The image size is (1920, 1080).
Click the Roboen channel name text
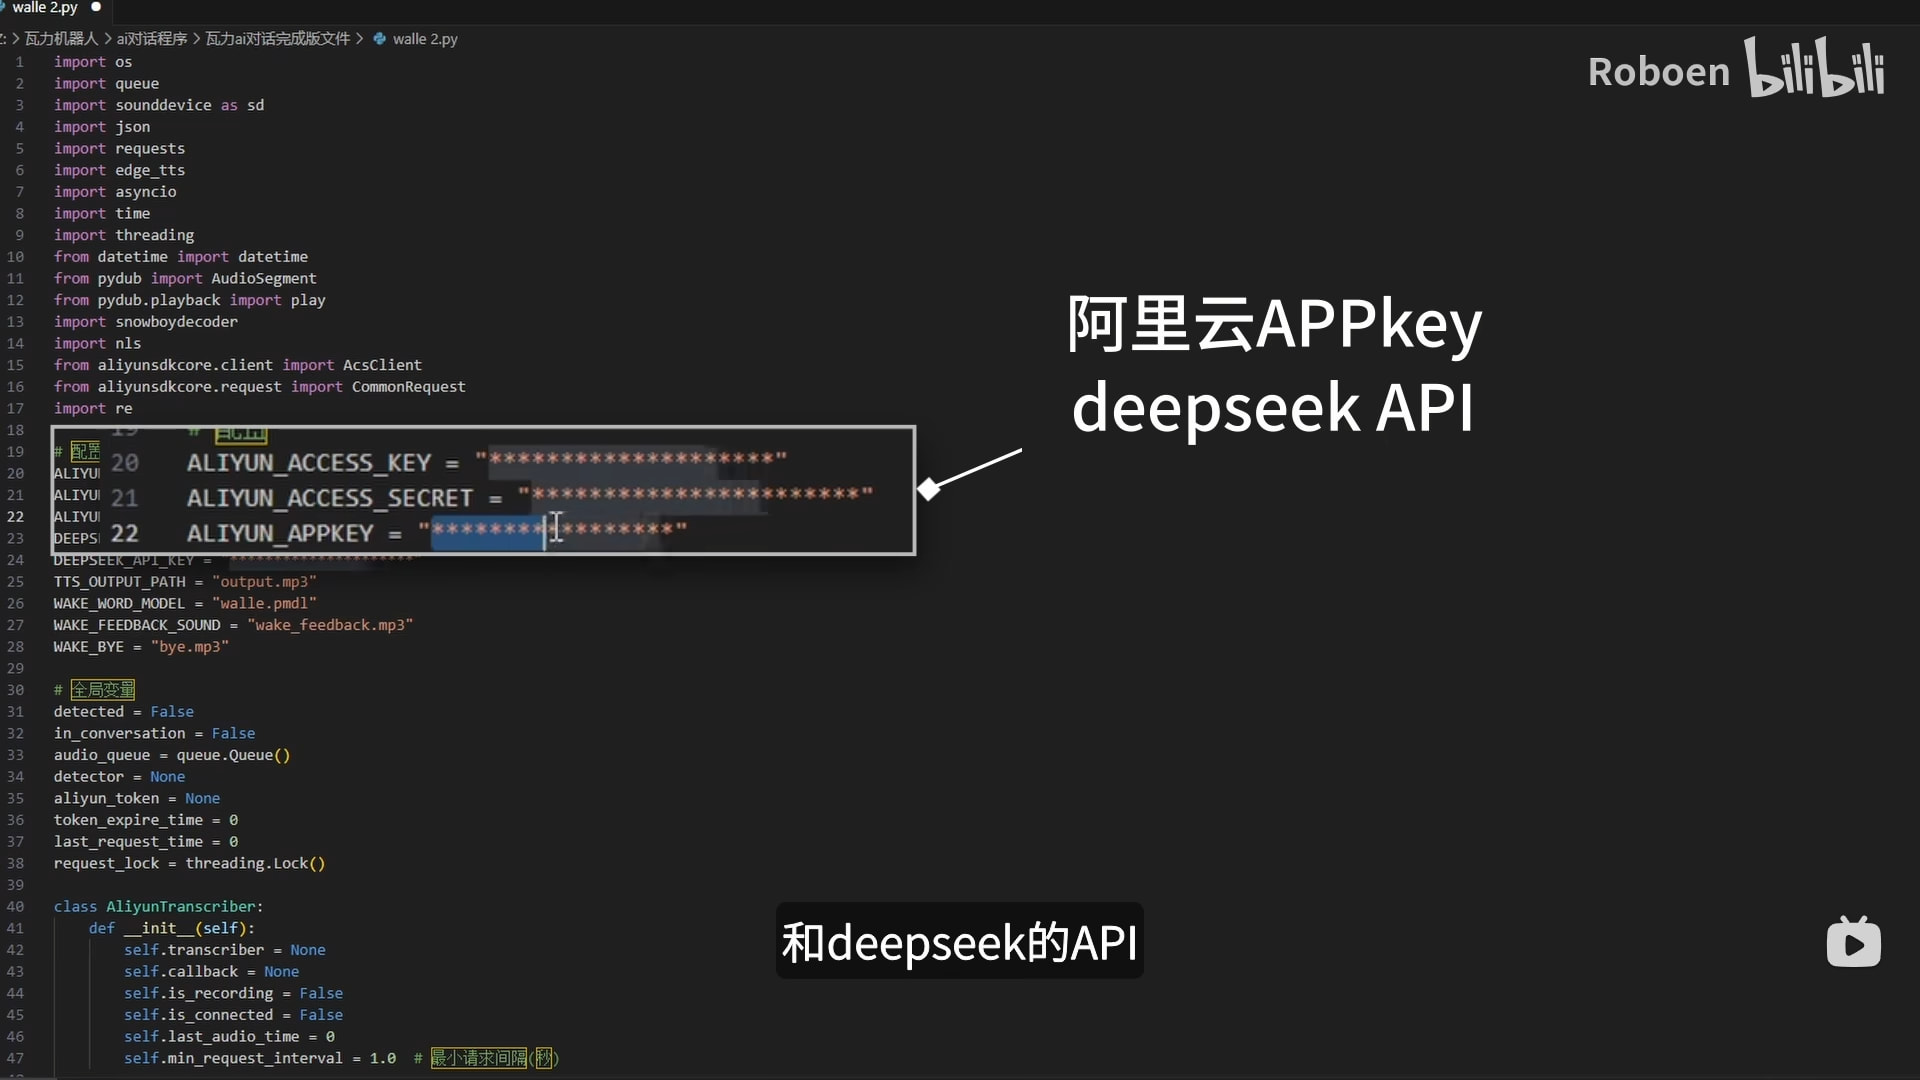click(1658, 72)
